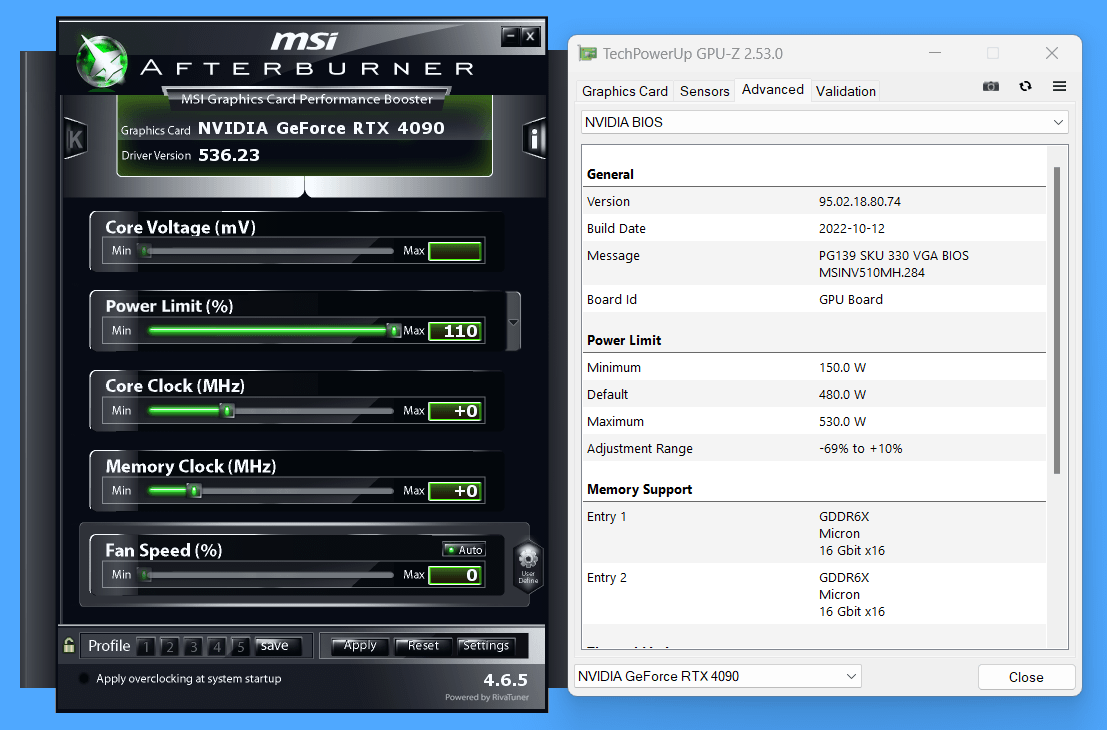
Task: Switch to the Sensors tab
Action: pyautogui.click(x=704, y=91)
